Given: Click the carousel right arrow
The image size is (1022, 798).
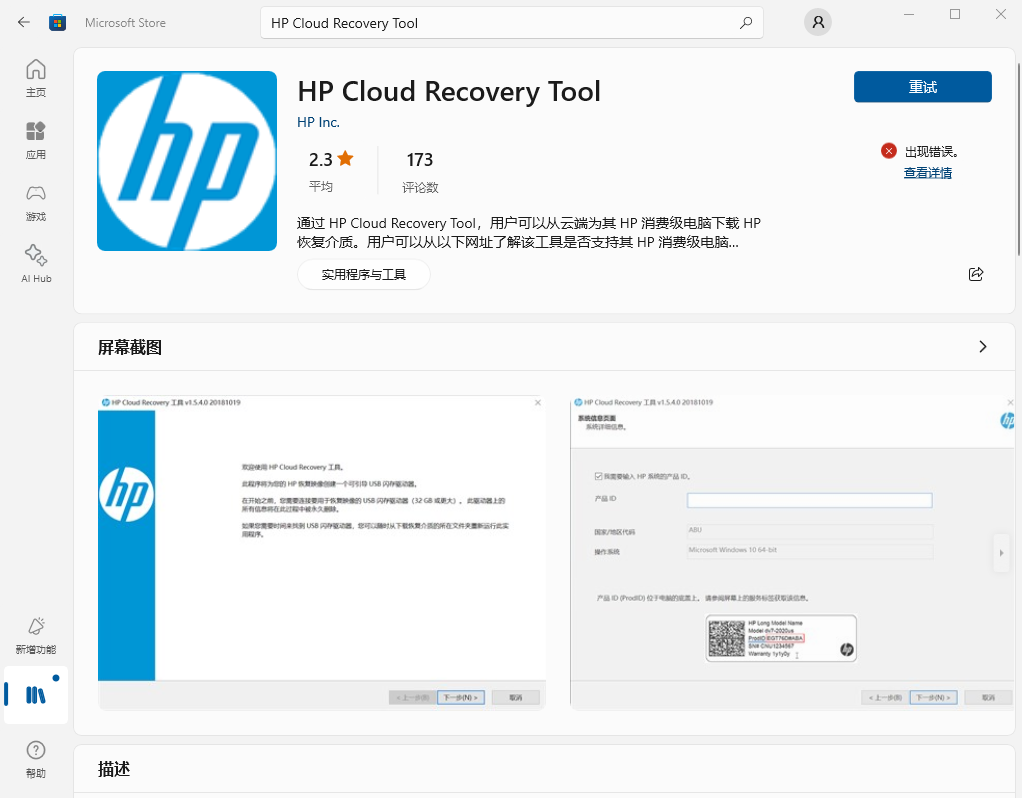Looking at the screenshot, I should click(1001, 552).
